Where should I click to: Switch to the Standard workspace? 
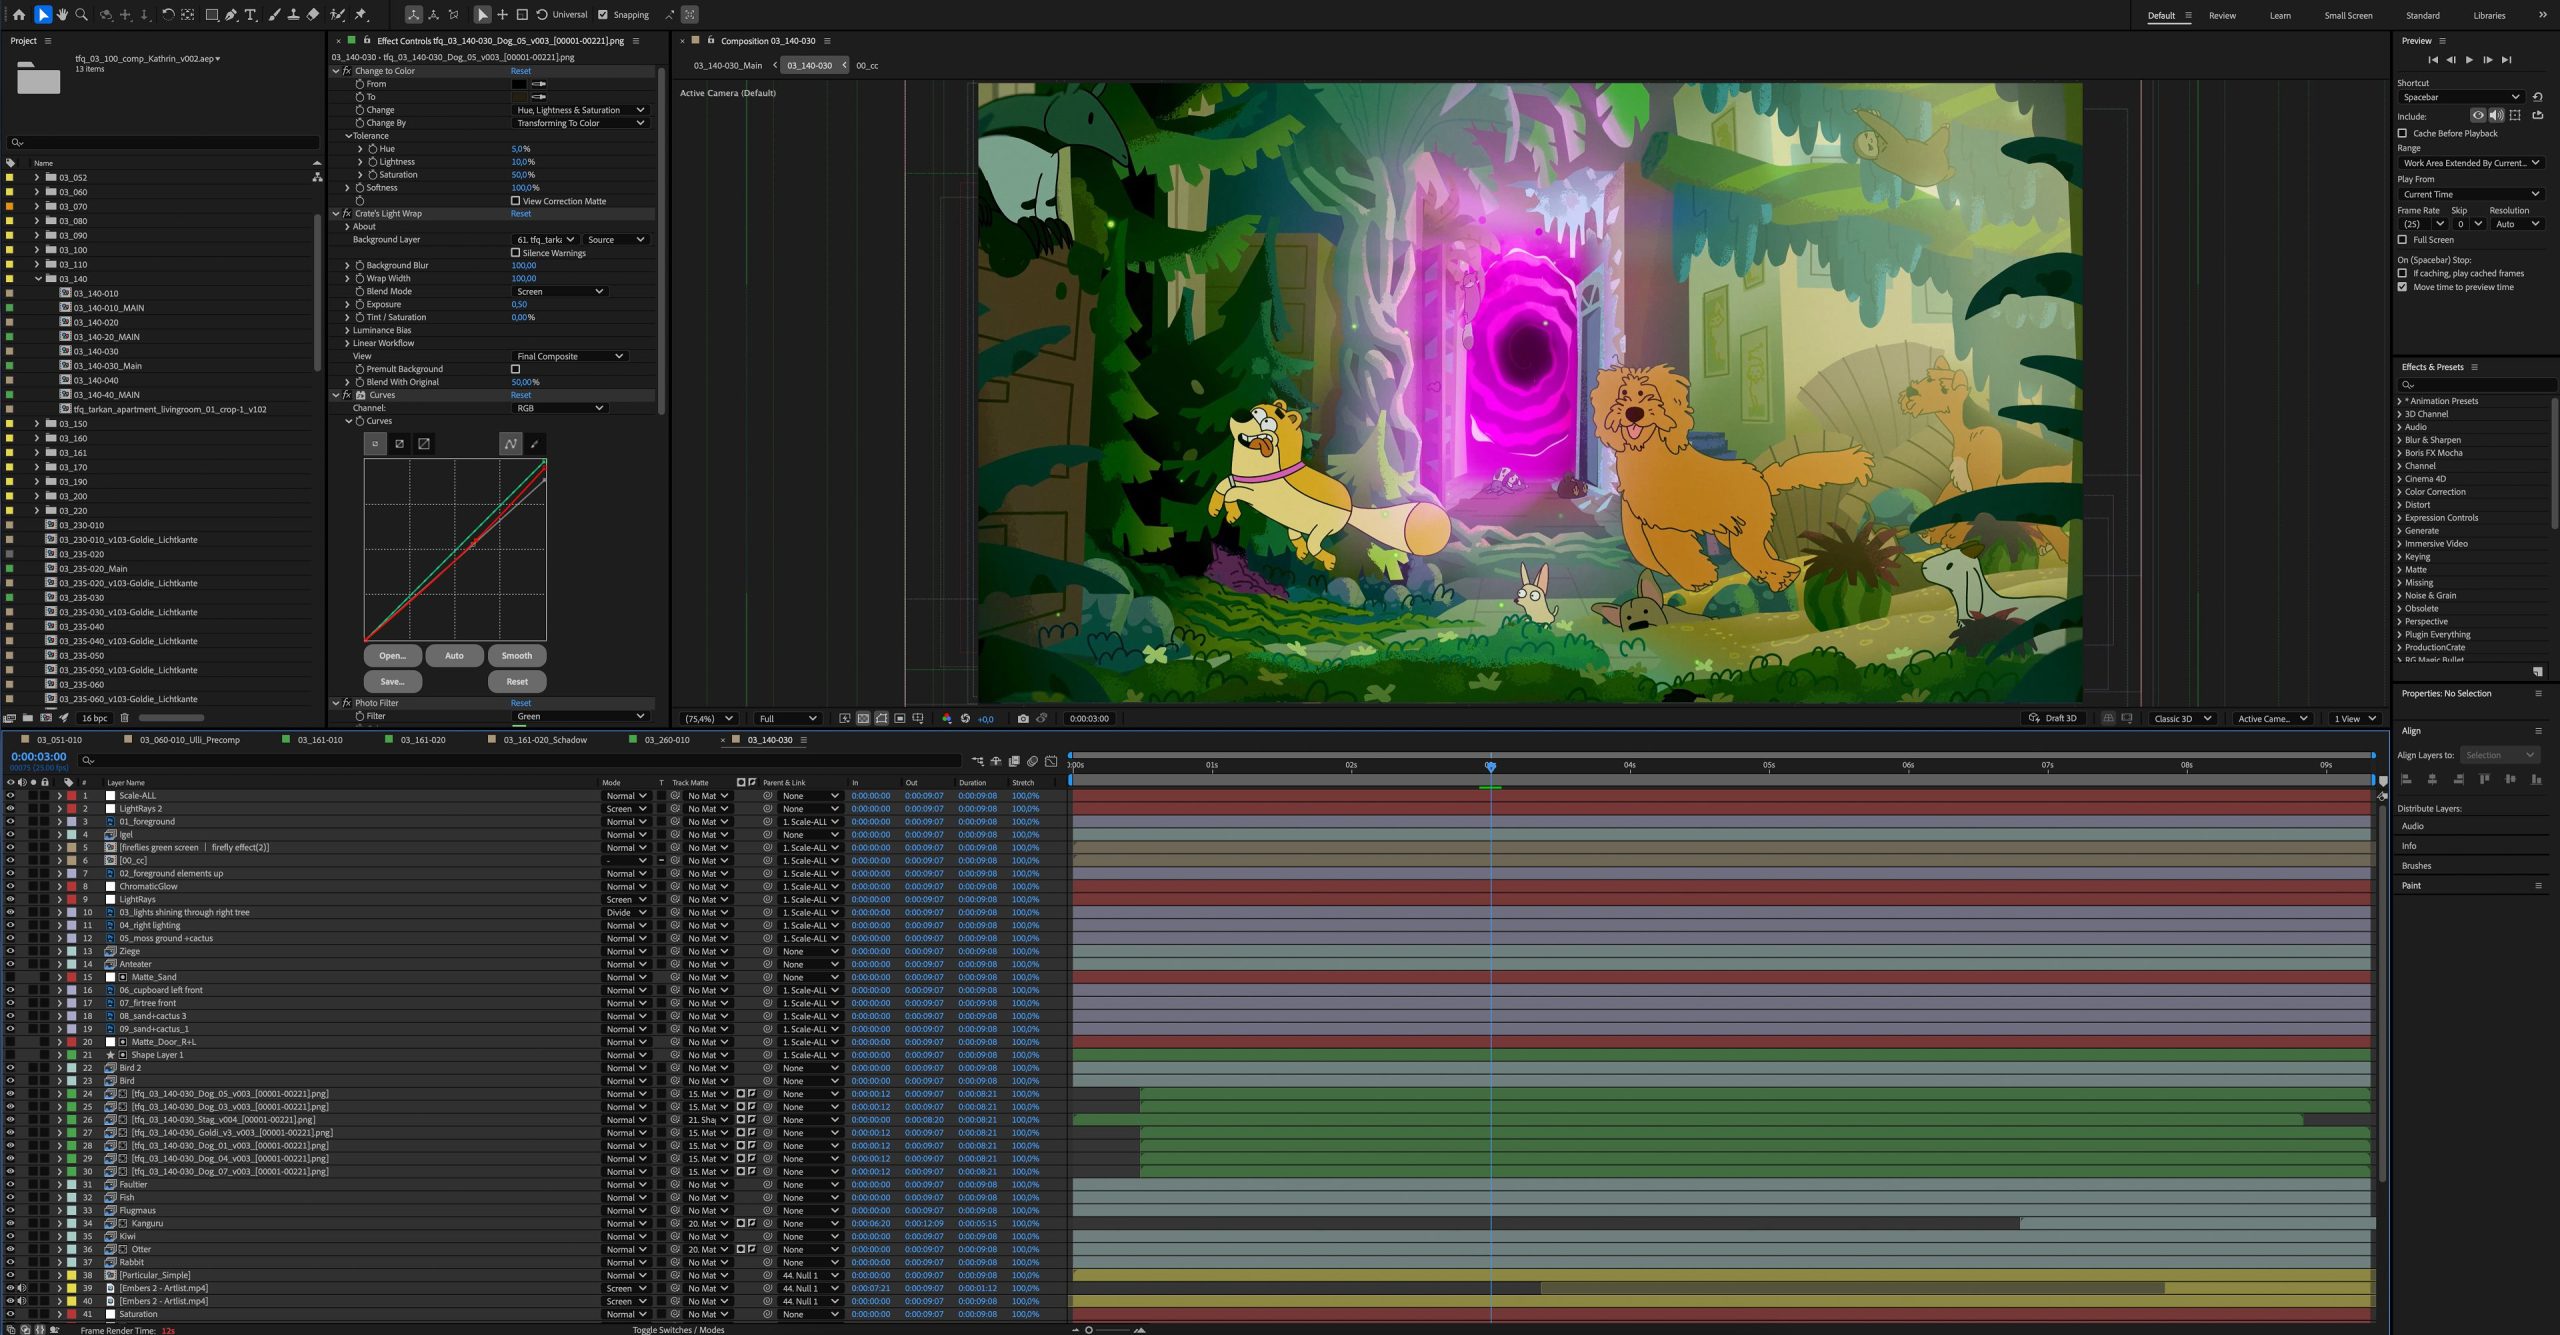(x=2422, y=15)
